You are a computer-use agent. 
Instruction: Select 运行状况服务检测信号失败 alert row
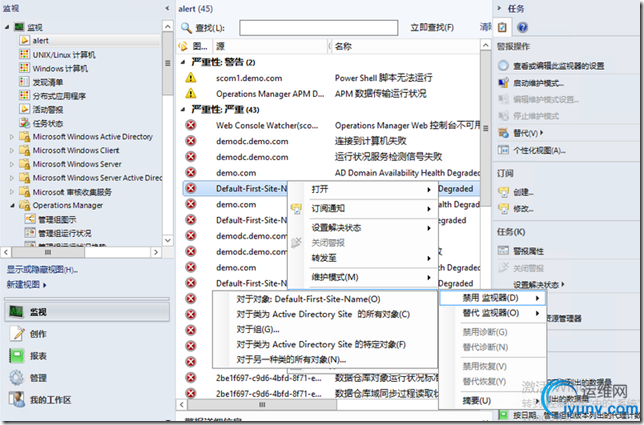click(x=331, y=157)
